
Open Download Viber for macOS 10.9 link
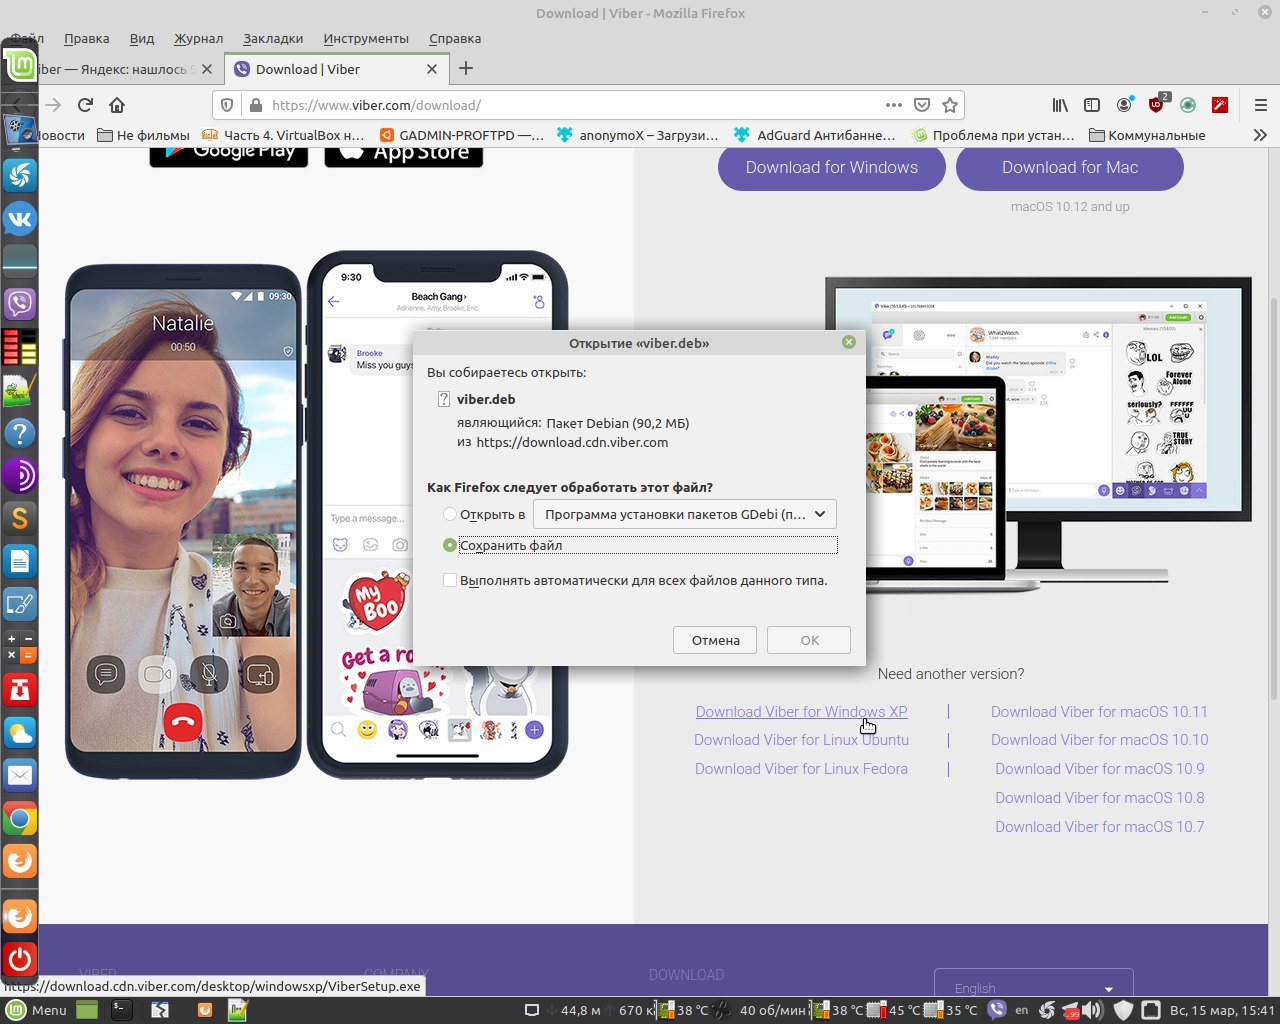pyautogui.click(x=1099, y=769)
